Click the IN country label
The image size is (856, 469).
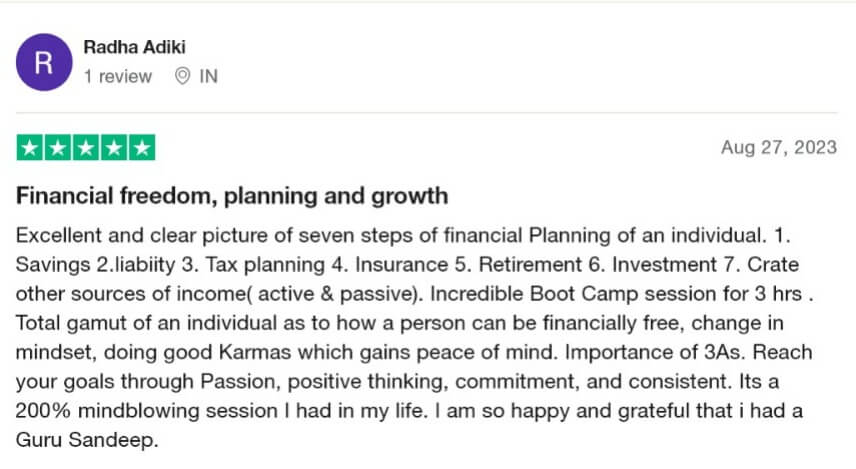(x=208, y=76)
